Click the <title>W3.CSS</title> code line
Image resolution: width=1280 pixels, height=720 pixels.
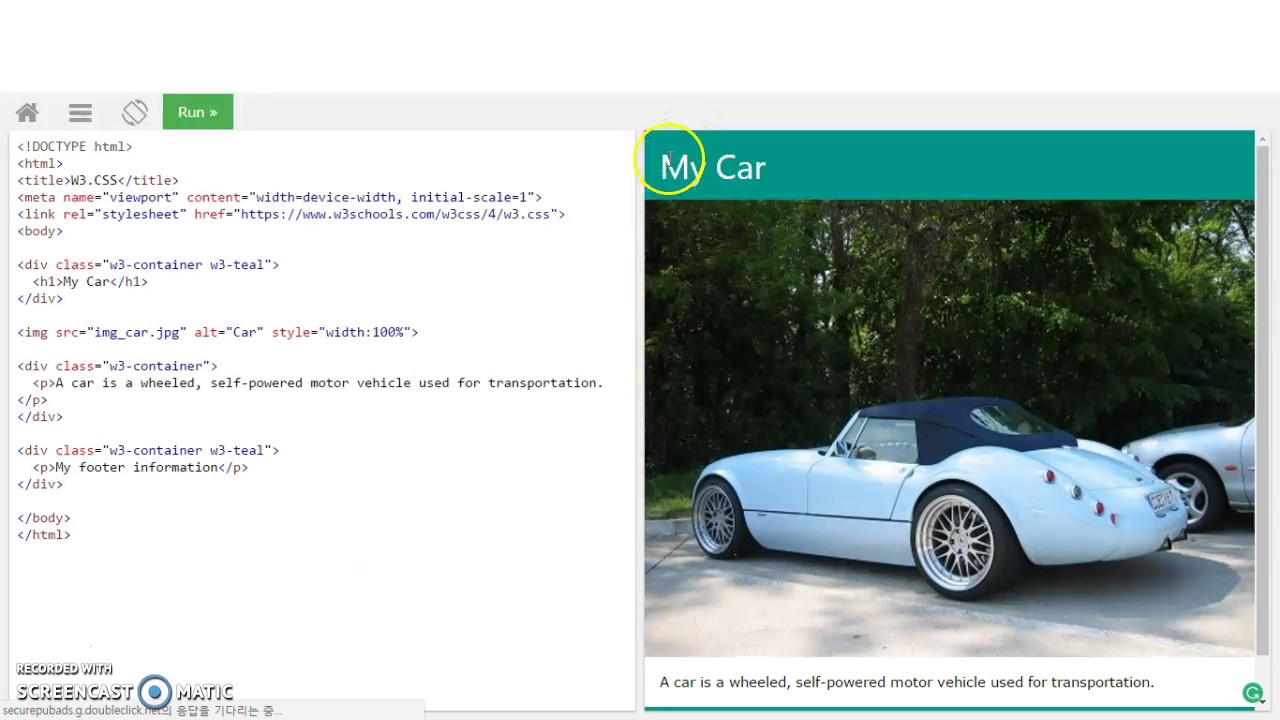click(98, 180)
